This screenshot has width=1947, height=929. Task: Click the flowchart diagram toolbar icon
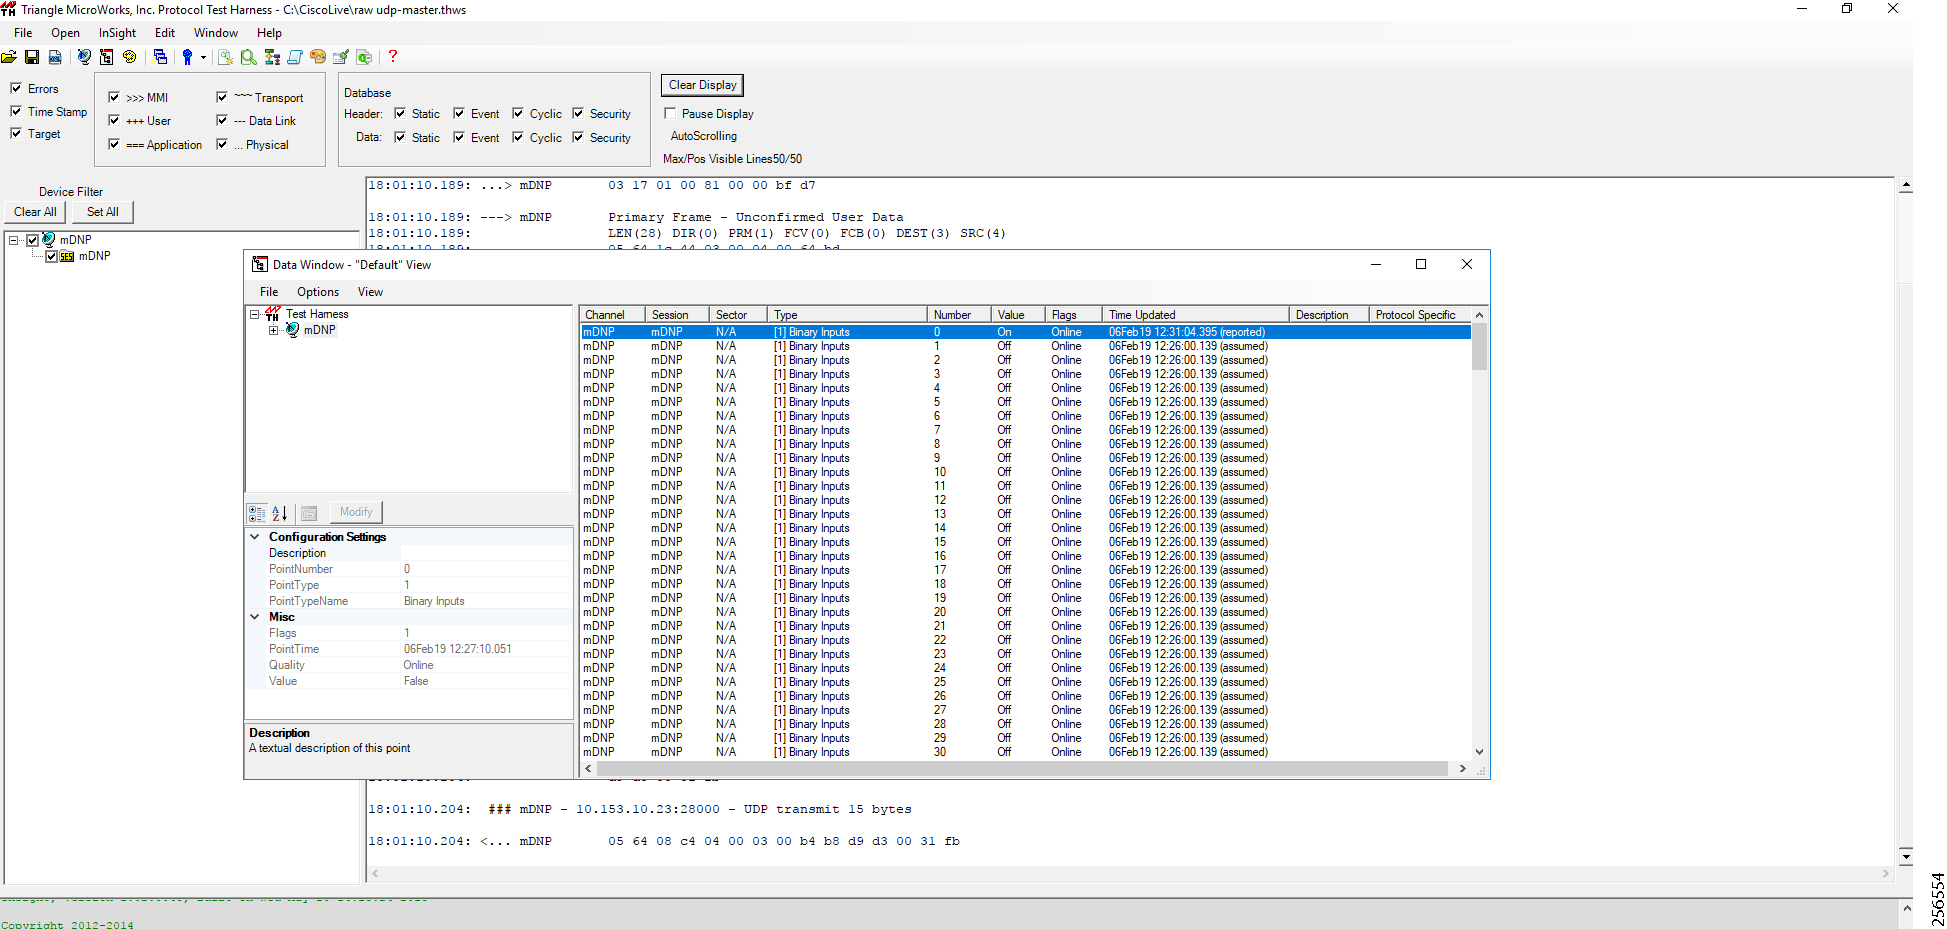point(272,57)
